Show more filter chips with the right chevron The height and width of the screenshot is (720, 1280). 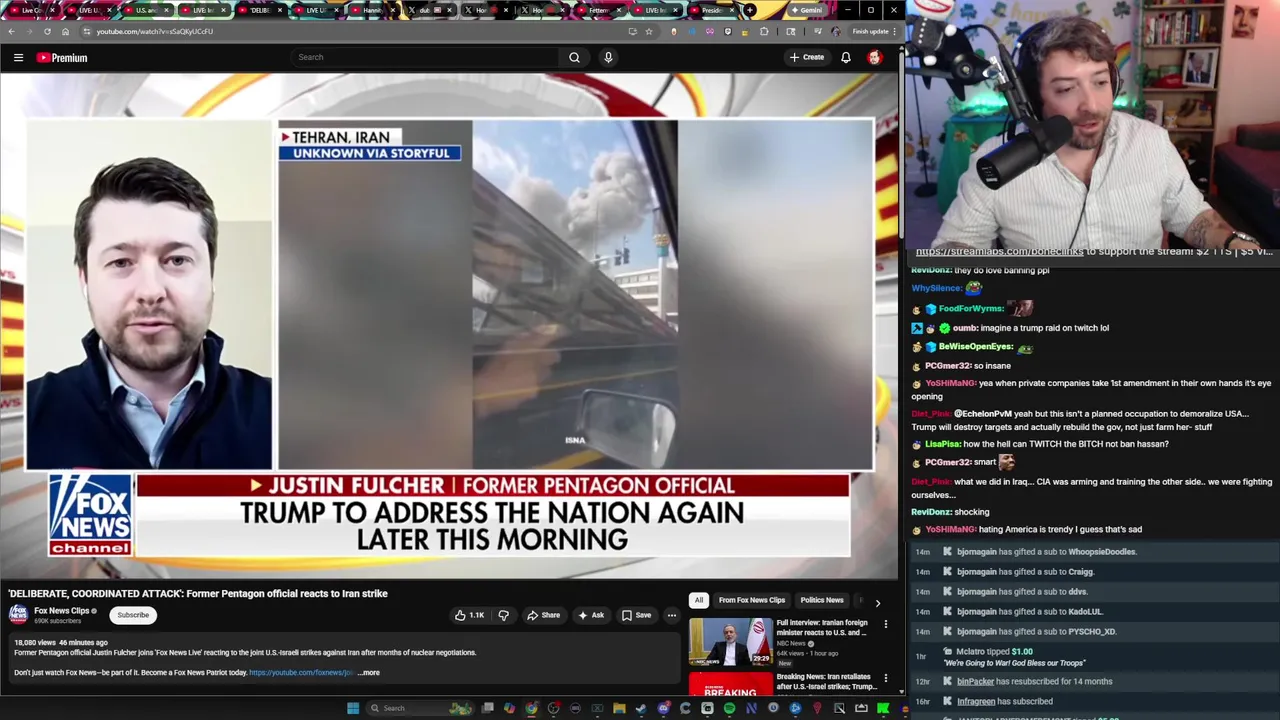(877, 603)
